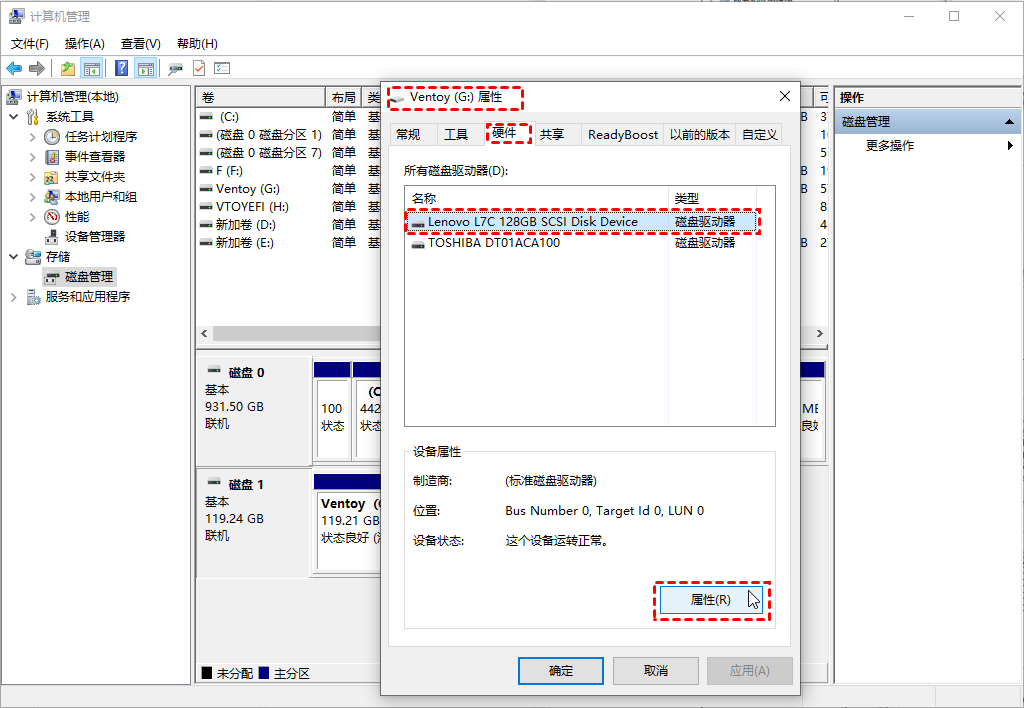
Task: Click the Properties (属性(R)) button
Action: click(x=711, y=600)
